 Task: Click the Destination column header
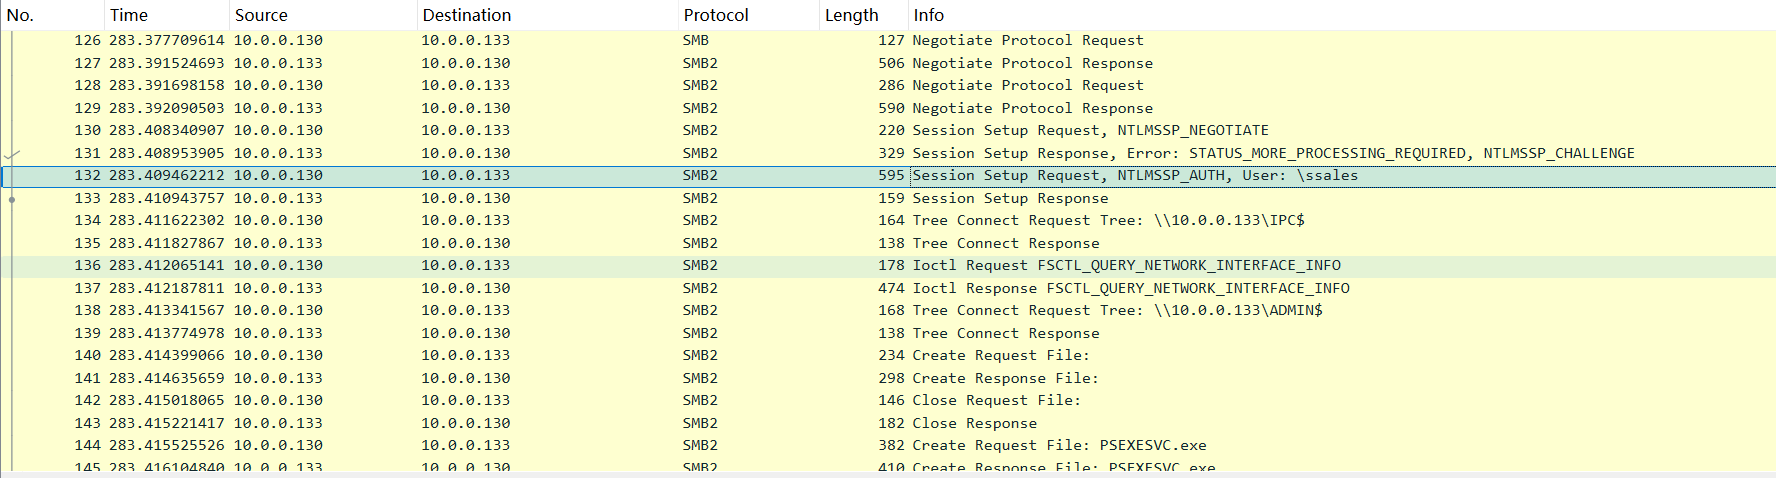pyautogui.click(x=466, y=15)
